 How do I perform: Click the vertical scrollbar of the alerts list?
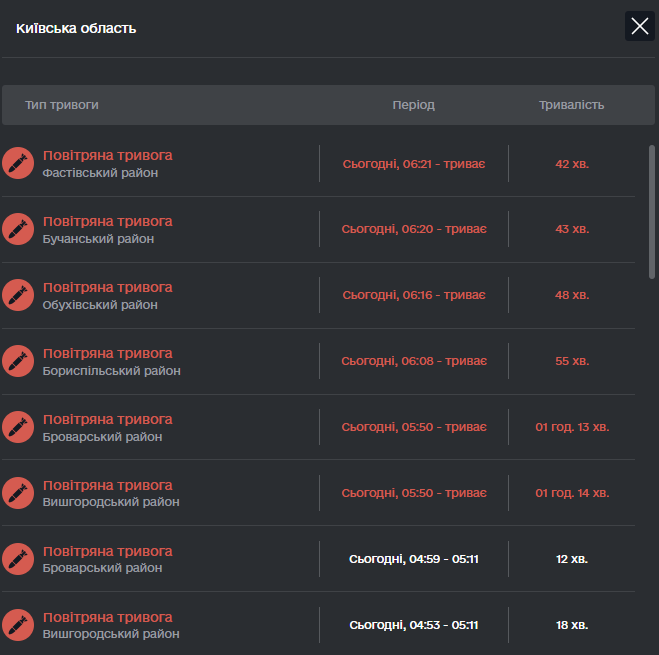(652, 212)
